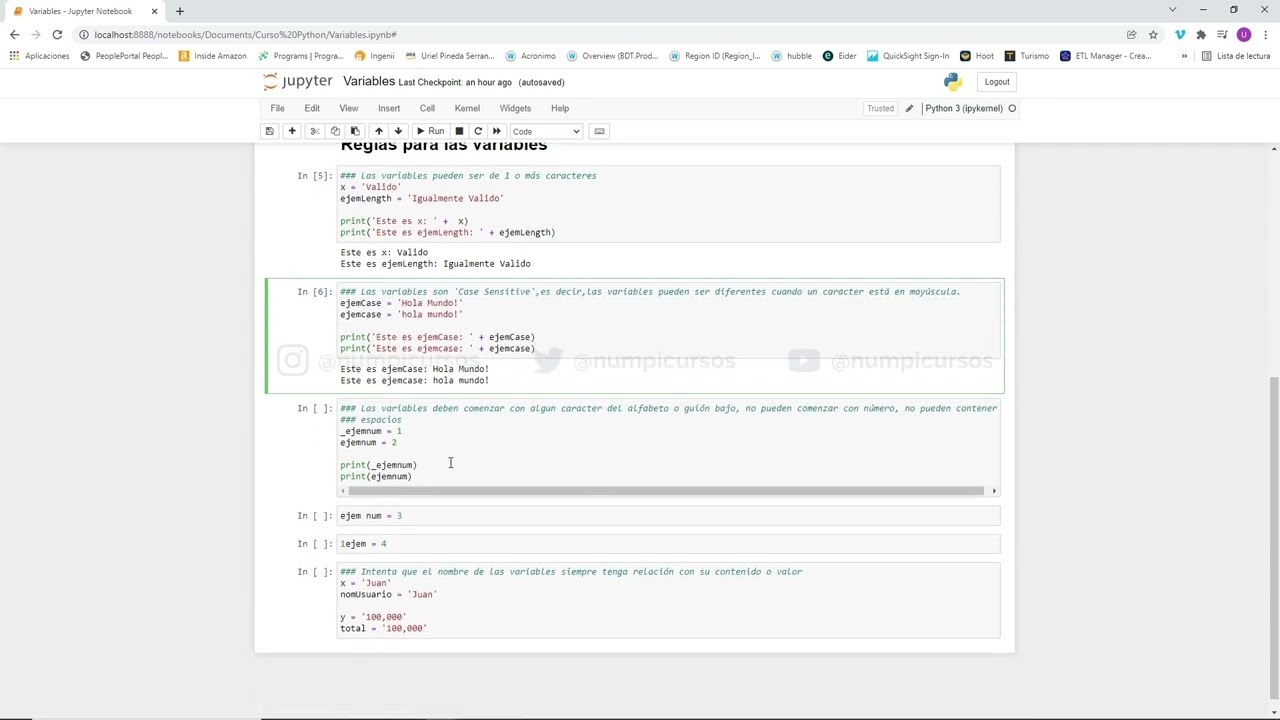This screenshot has width=1280, height=720.
Task: Click output text 'Este es ejemLength: Igualmente Valido'
Action: pos(435,264)
